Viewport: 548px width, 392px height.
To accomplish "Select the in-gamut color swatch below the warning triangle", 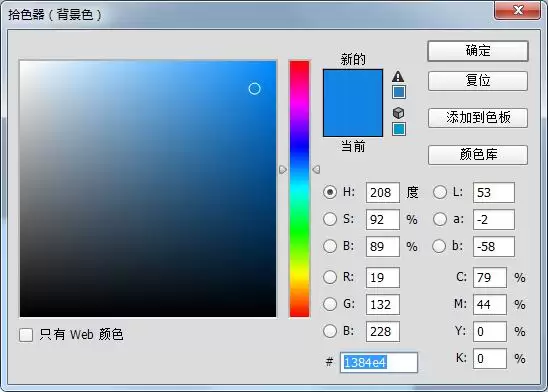I will pos(399,92).
